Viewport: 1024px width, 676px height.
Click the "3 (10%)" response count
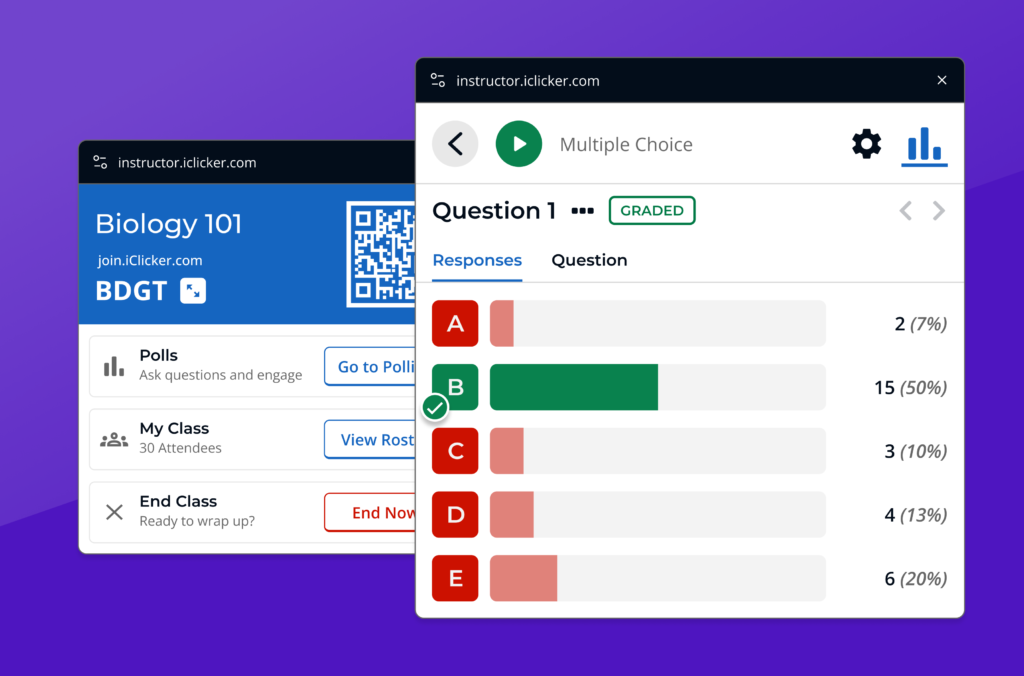[916, 451]
